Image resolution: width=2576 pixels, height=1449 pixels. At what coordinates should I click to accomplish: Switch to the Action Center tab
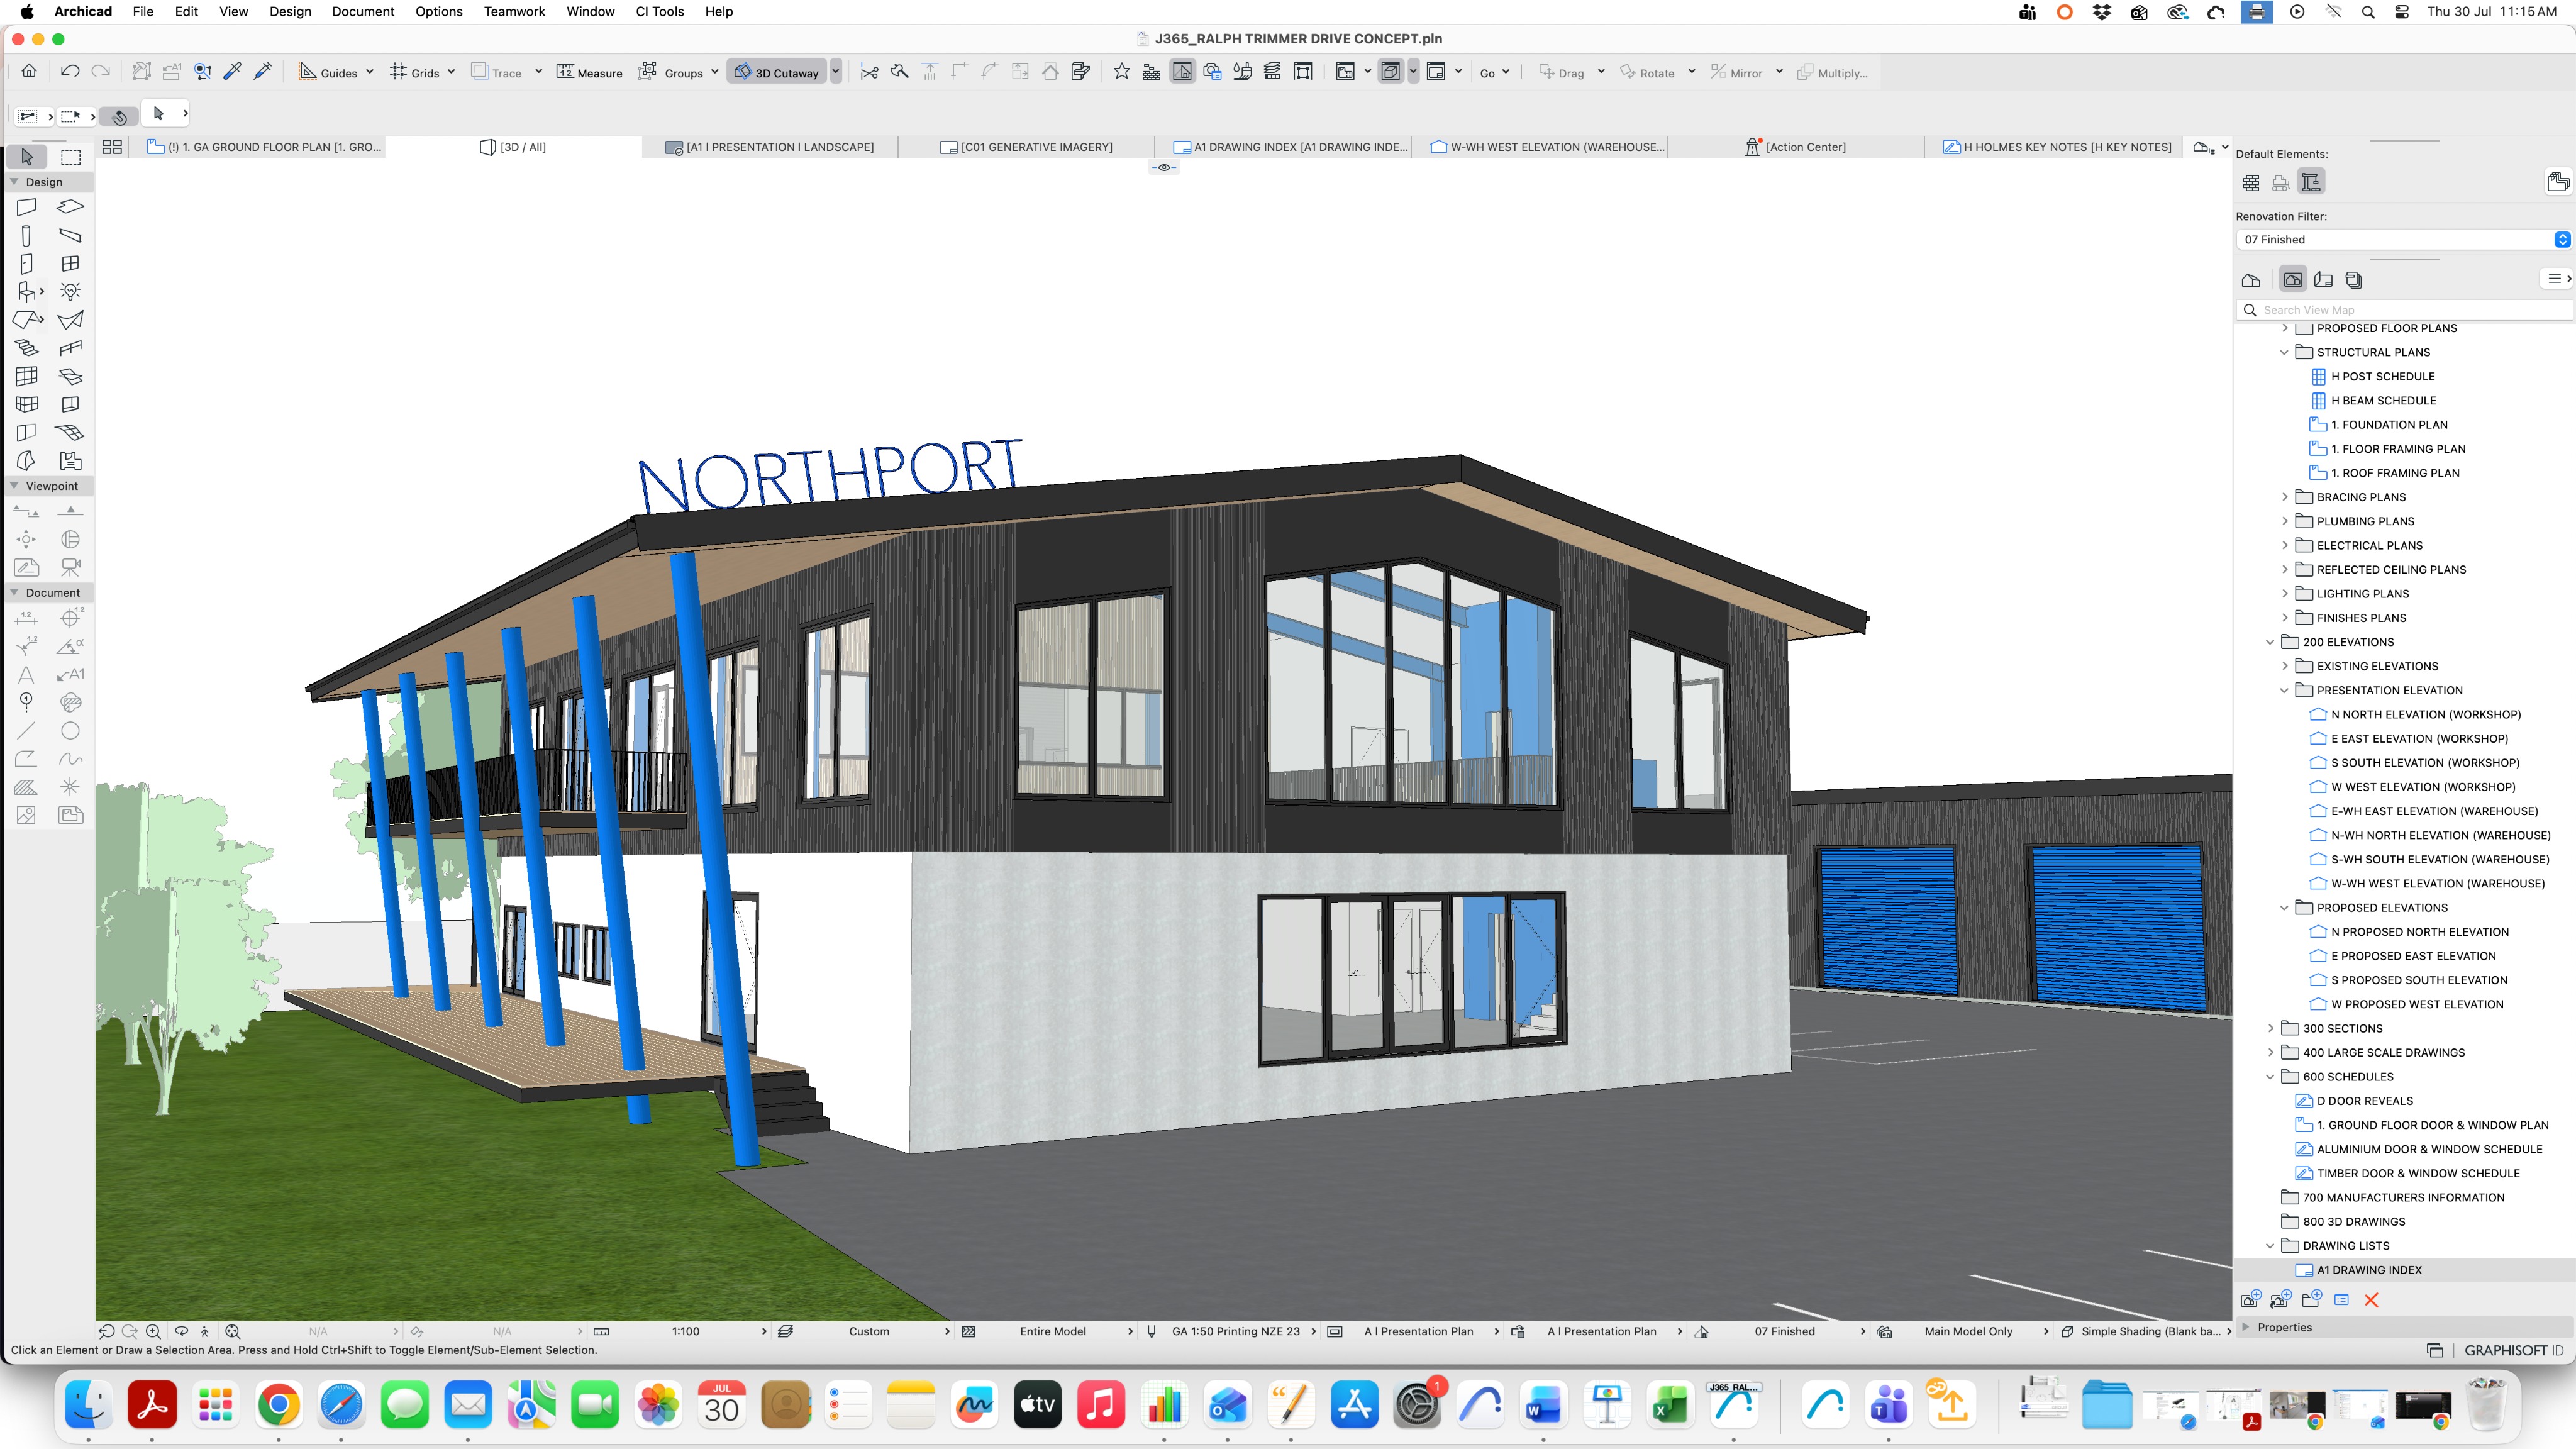tap(1796, 147)
